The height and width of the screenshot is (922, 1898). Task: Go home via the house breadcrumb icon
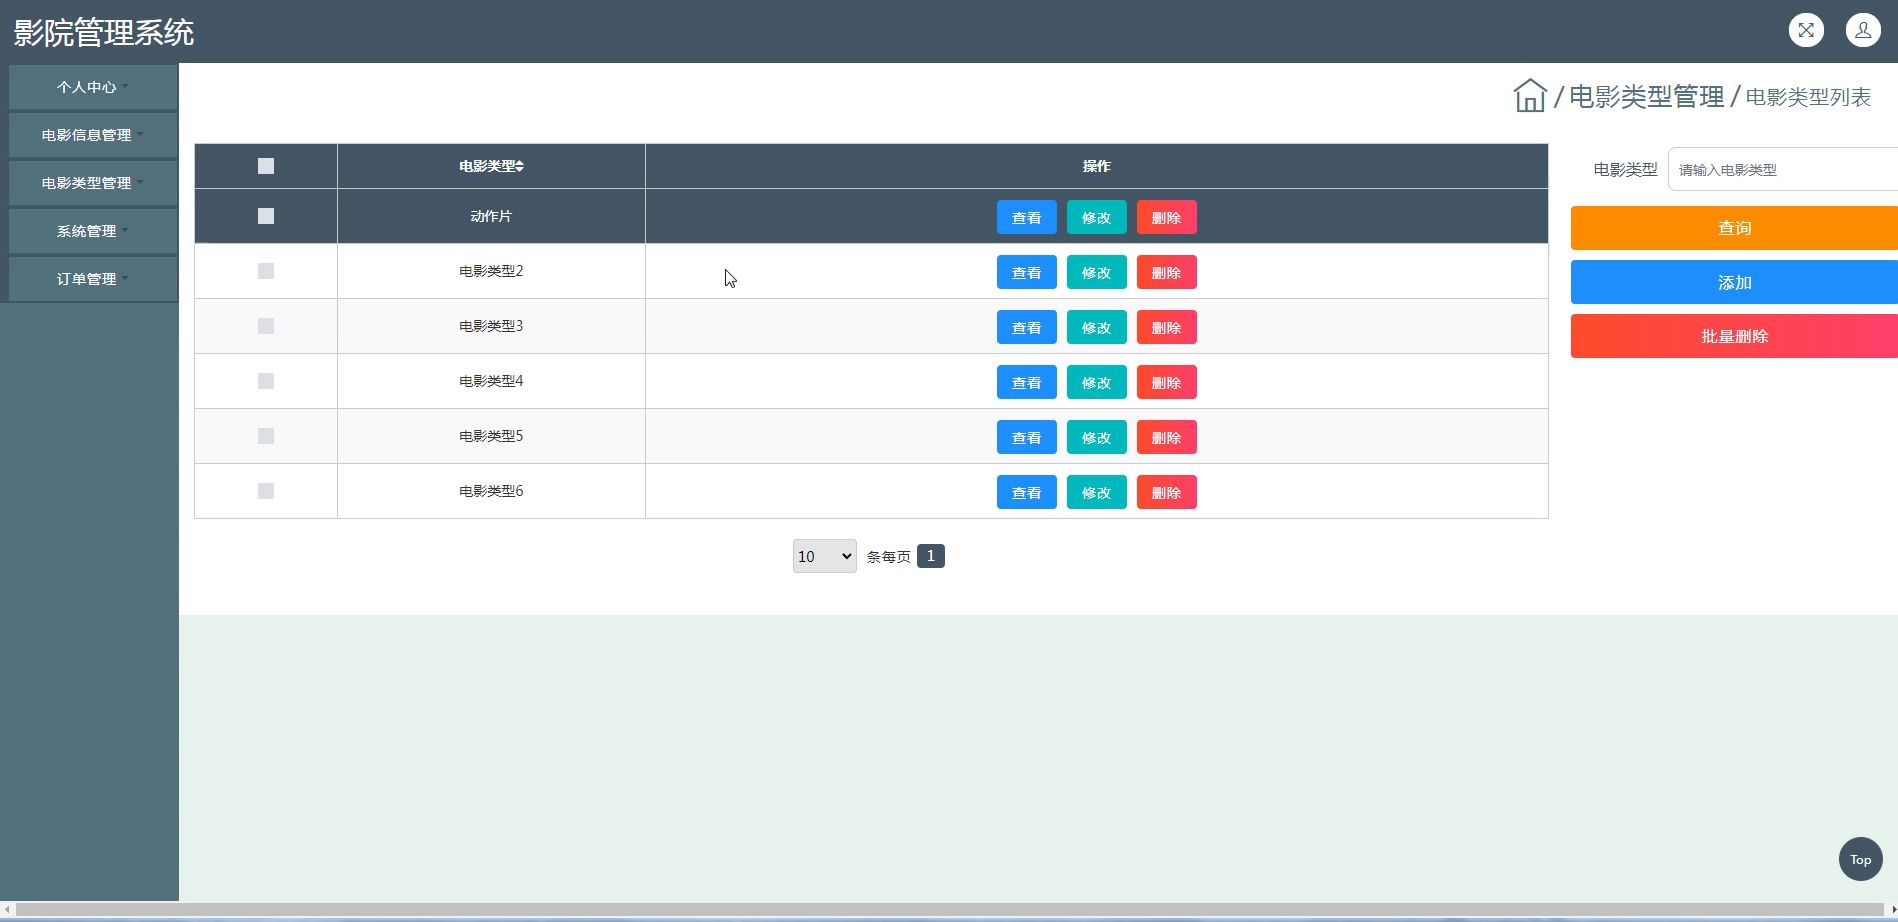(1530, 96)
